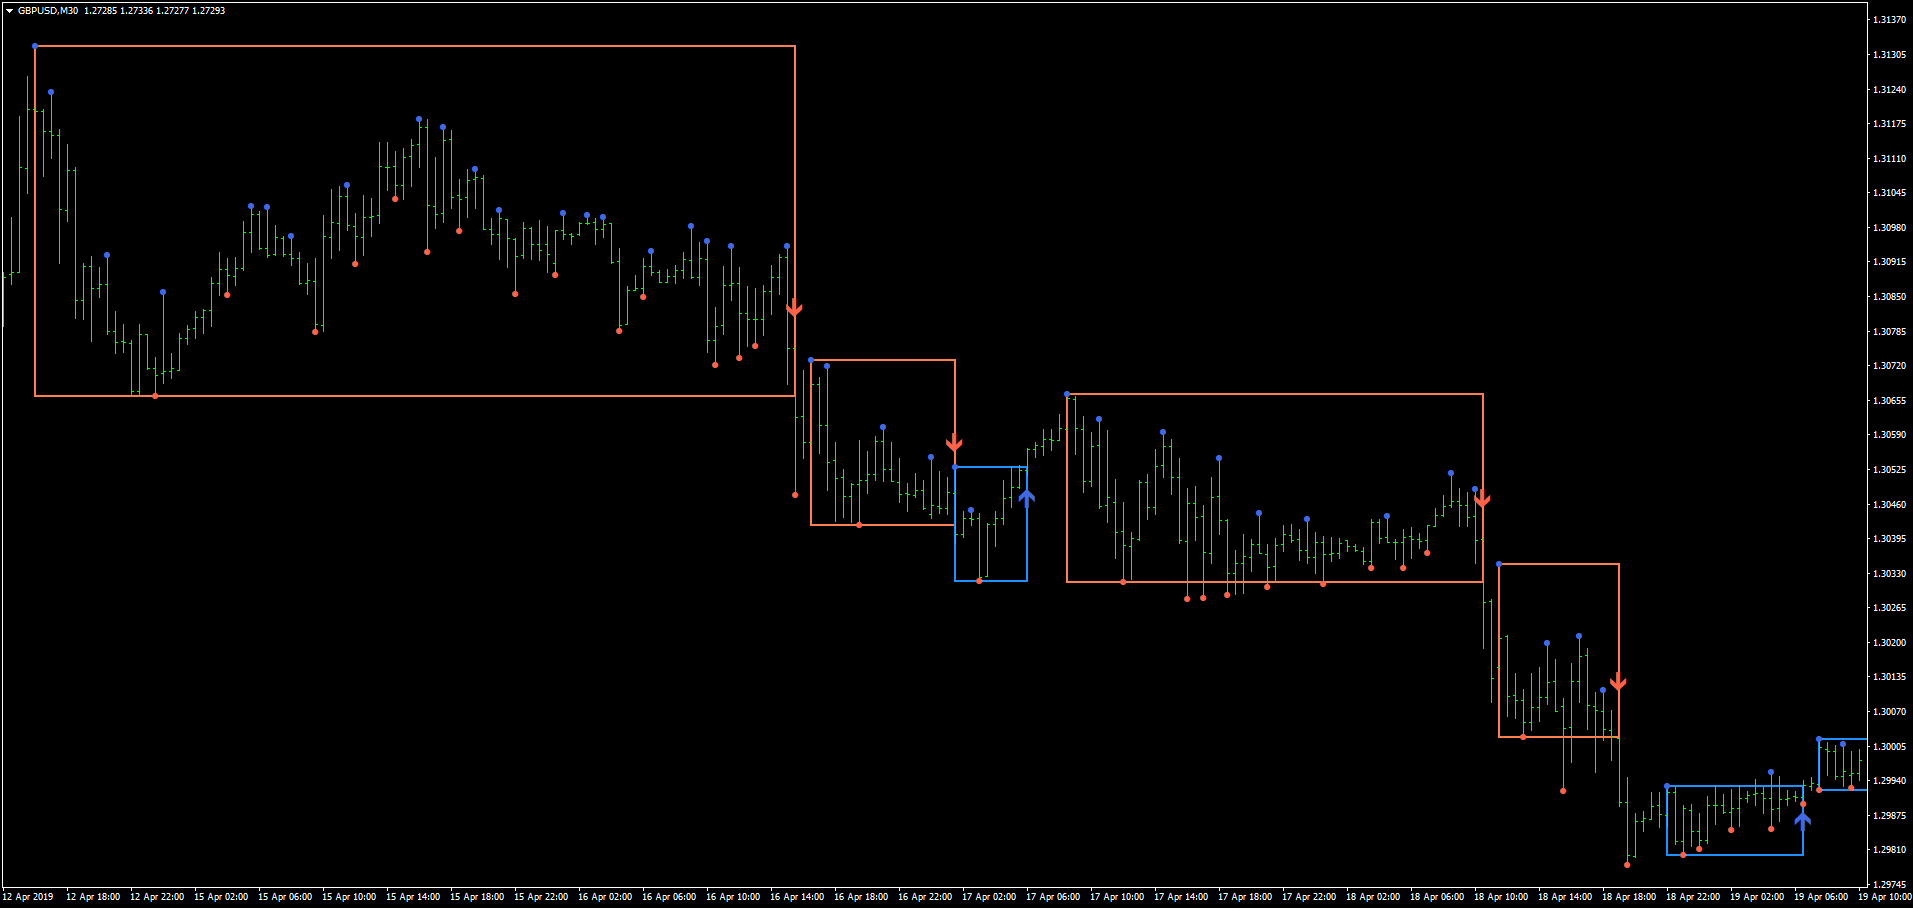Open the chart menu triangle beside GBPUSD,M30
The image size is (1913, 908).
[9, 11]
